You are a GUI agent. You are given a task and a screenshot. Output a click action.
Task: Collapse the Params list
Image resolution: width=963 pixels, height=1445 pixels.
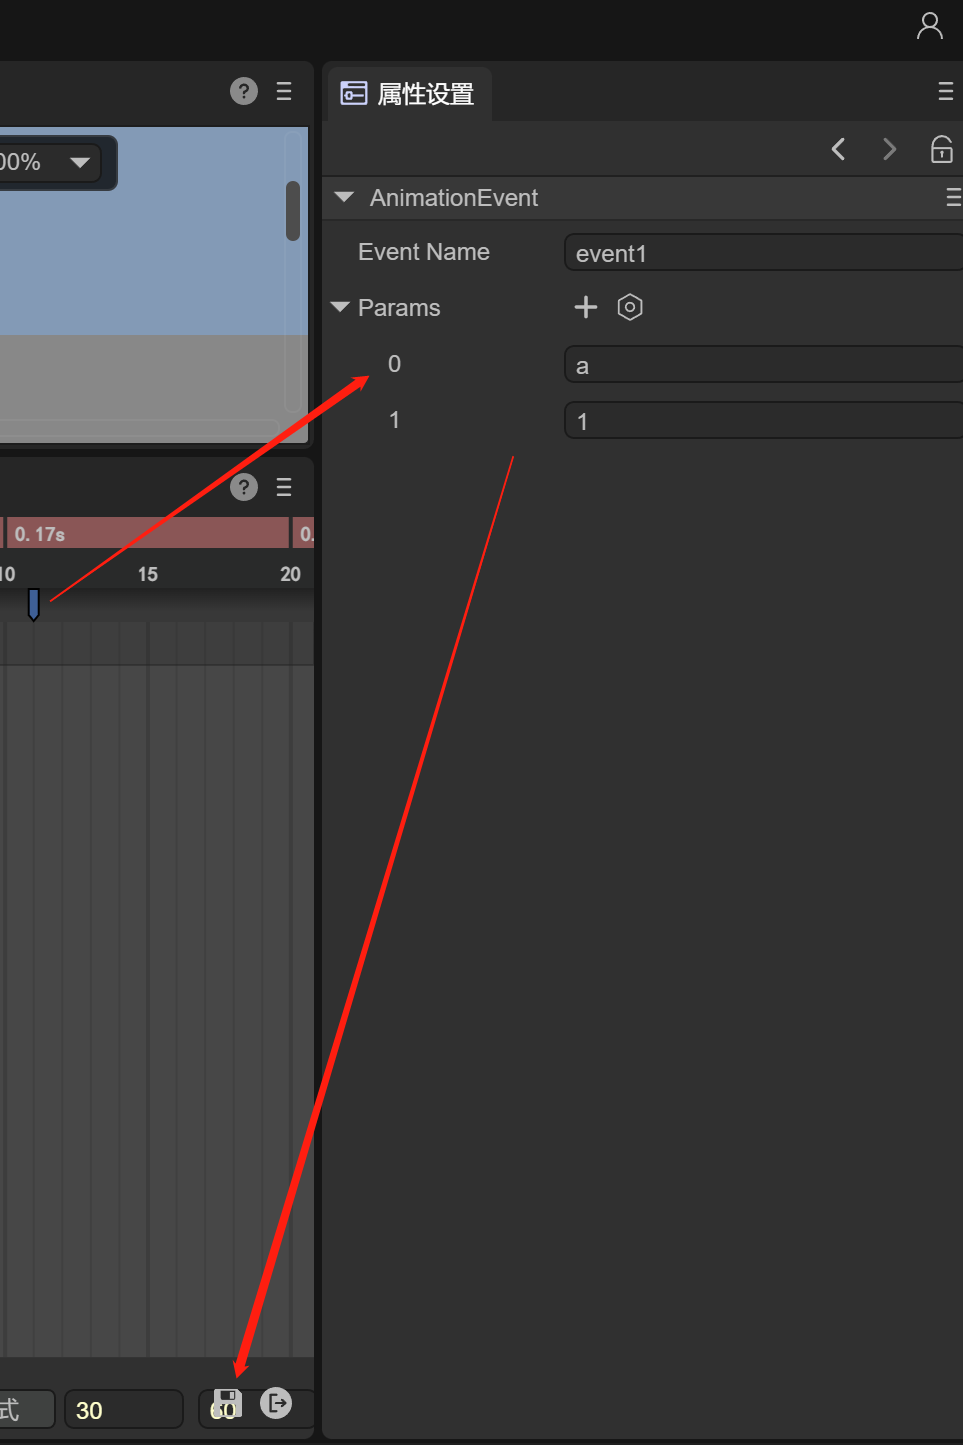(x=340, y=307)
